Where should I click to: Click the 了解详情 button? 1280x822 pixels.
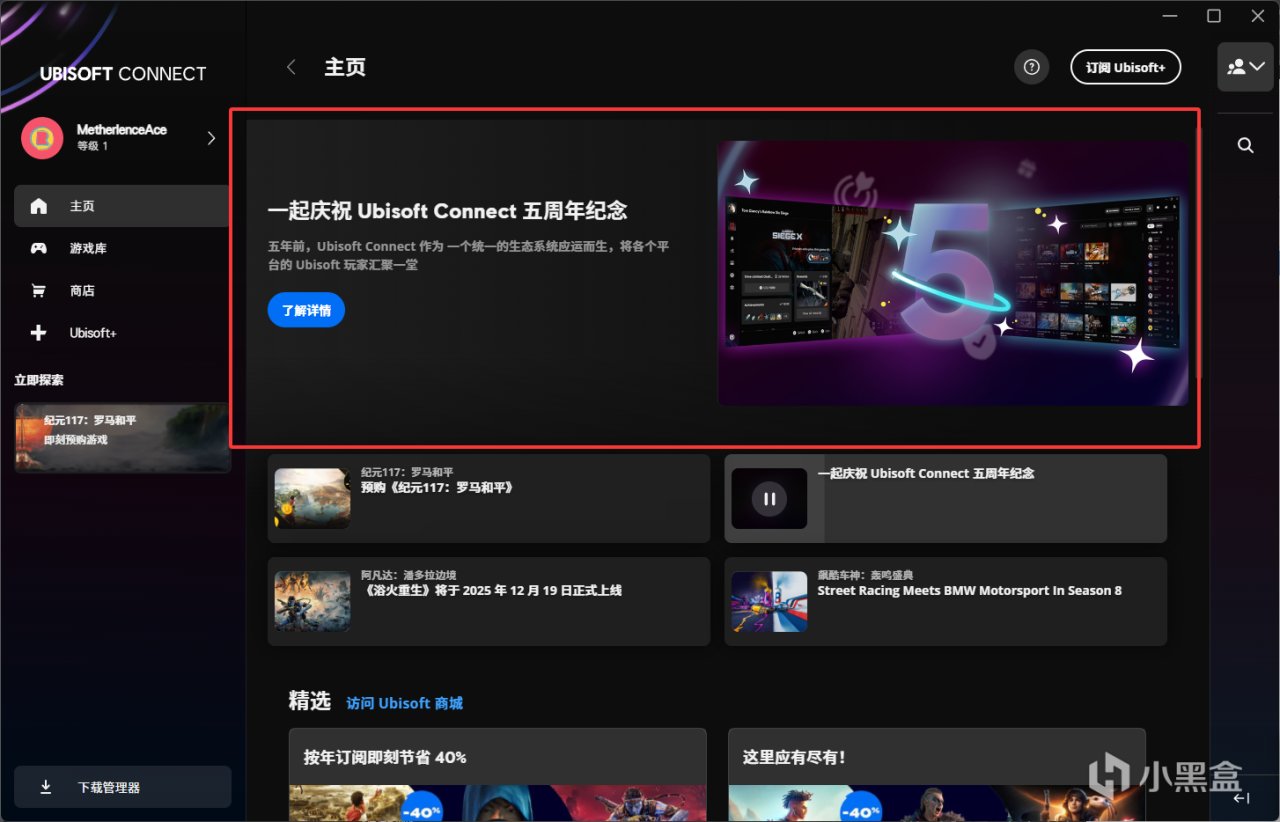click(306, 310)
